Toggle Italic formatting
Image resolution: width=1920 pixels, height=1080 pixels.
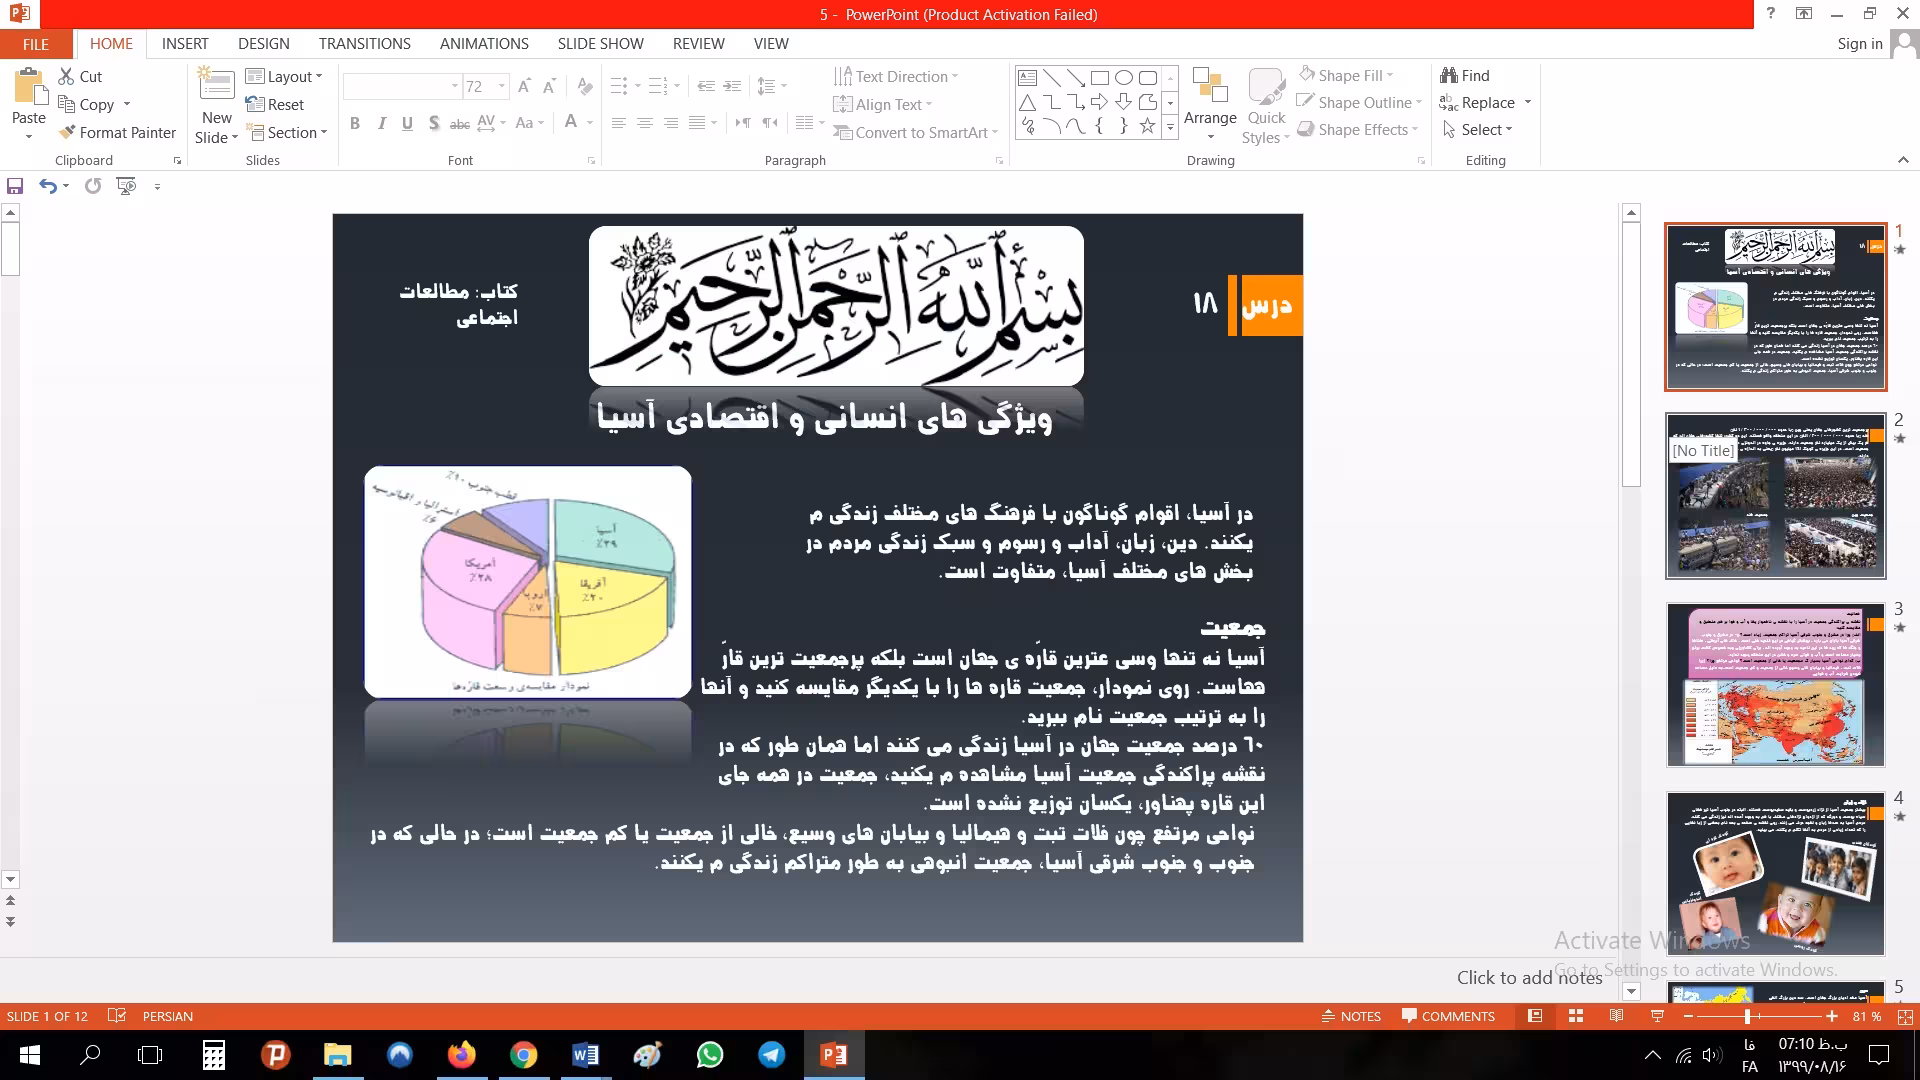(381, 123)
